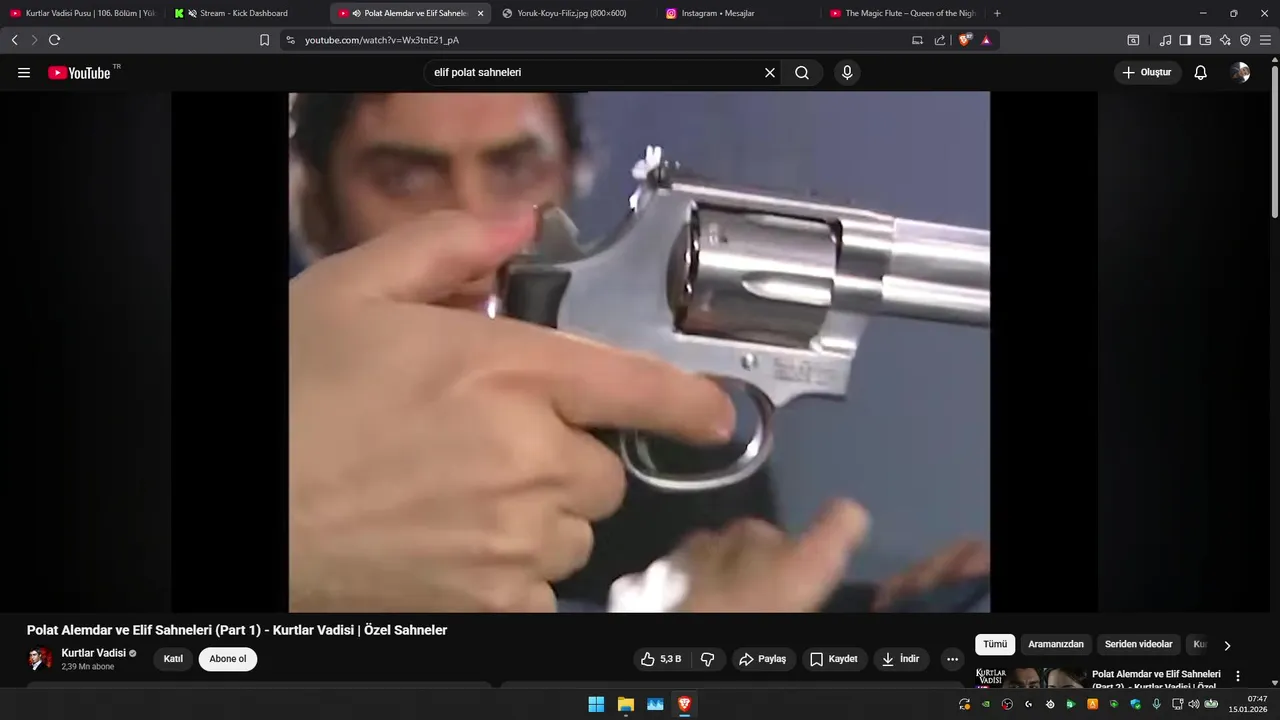Screen dimensions: 1280x720
Task: Go to the YouTube home logo
Action: click(79, 72)
